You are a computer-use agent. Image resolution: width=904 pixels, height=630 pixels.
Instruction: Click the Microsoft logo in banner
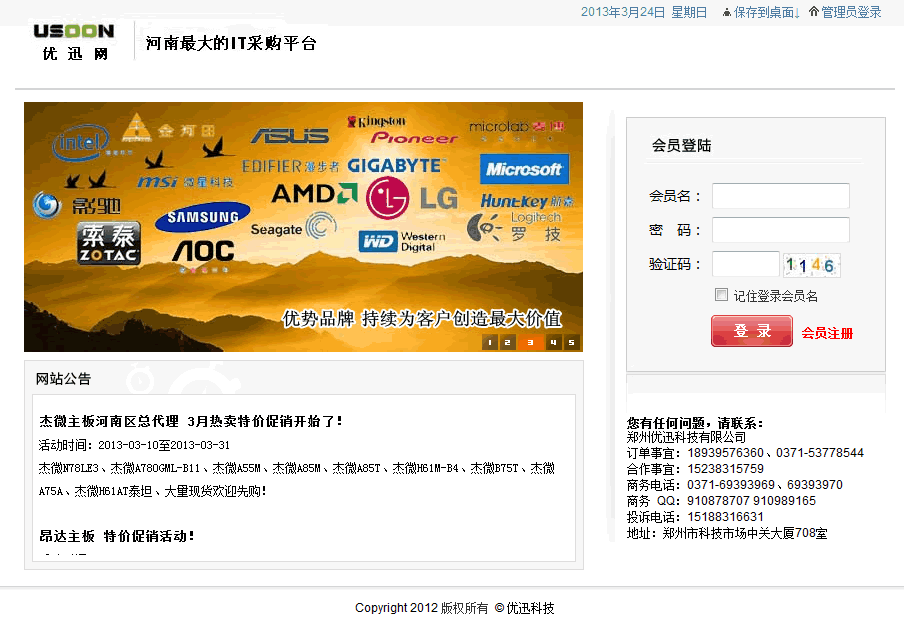click(524, 169)
